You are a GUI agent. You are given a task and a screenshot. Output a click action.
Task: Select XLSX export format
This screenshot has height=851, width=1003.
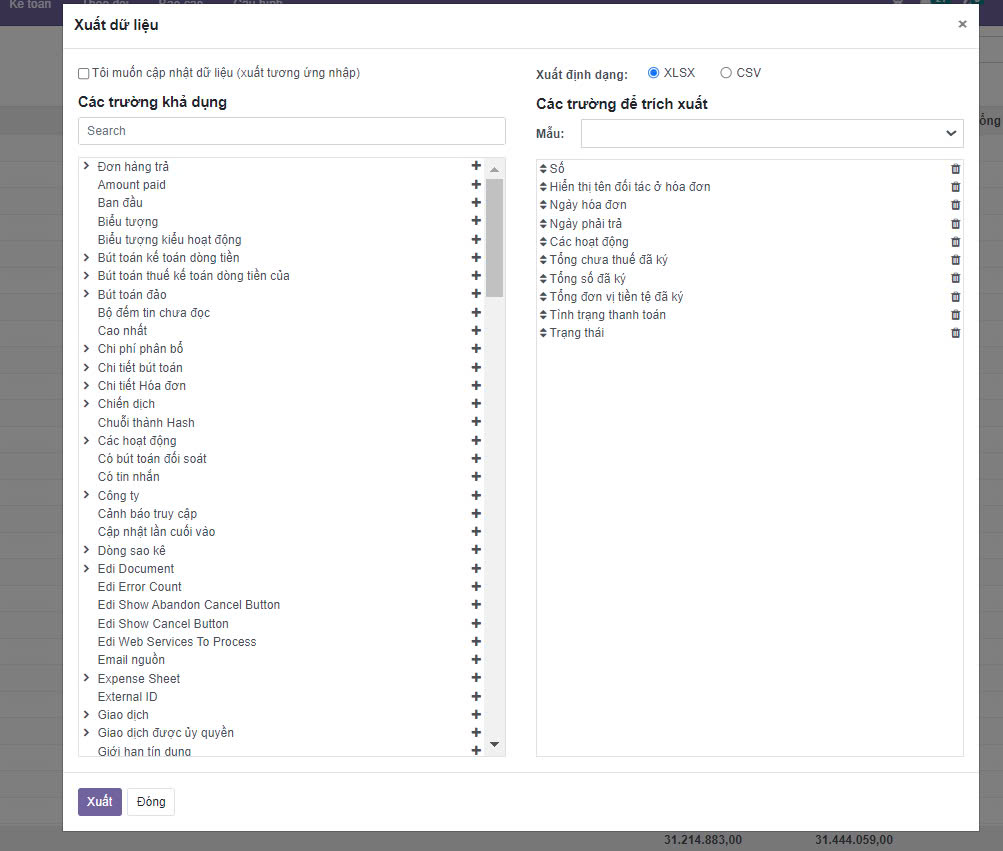tap(654, 73)
